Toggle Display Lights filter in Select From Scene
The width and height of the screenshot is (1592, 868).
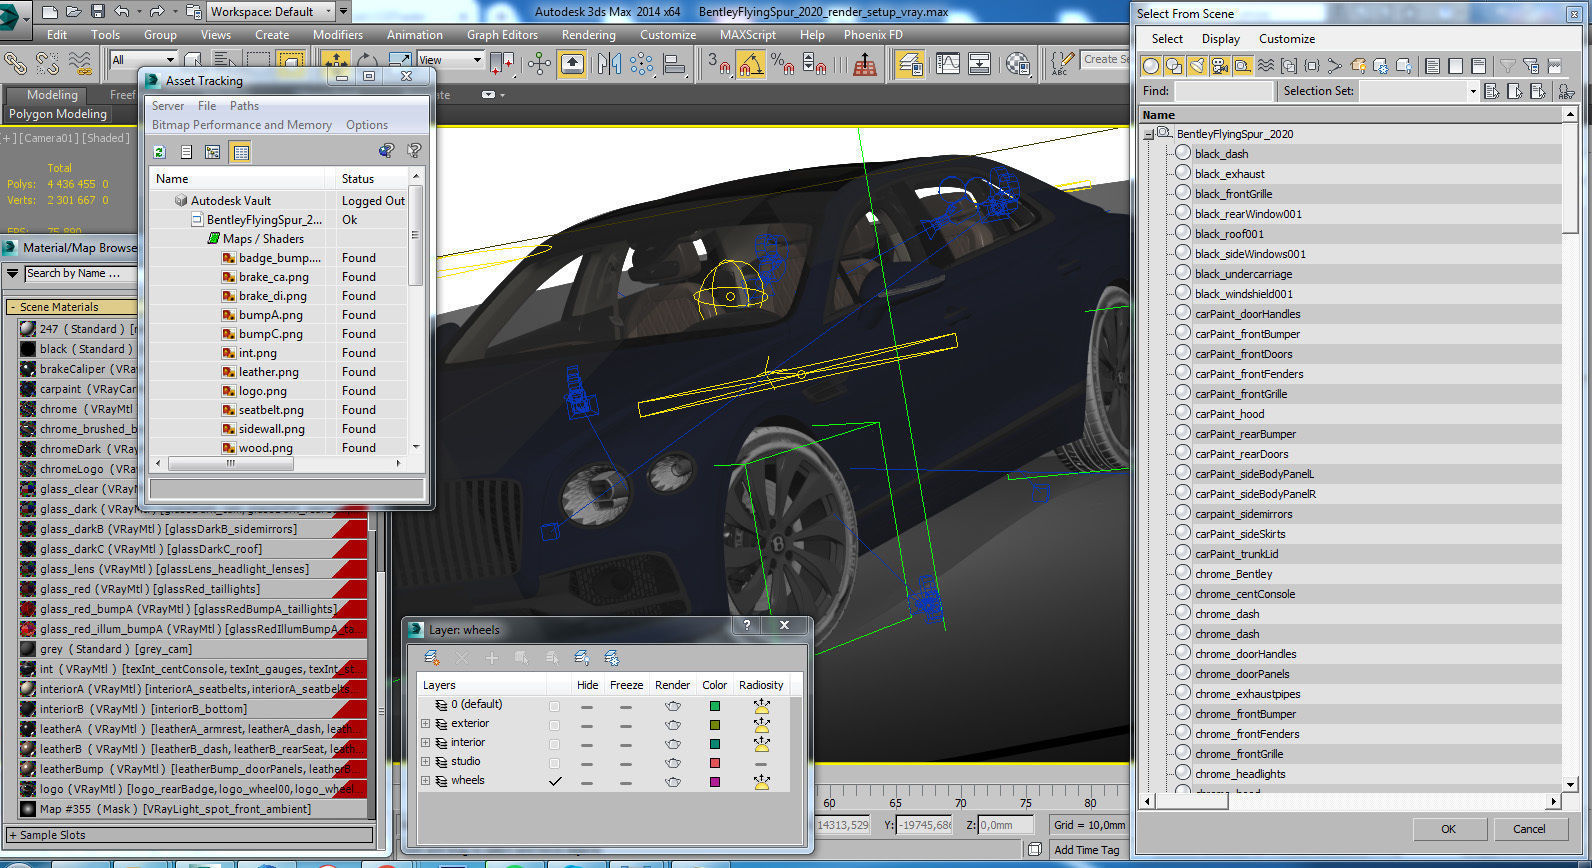[x=1197, y=66]
